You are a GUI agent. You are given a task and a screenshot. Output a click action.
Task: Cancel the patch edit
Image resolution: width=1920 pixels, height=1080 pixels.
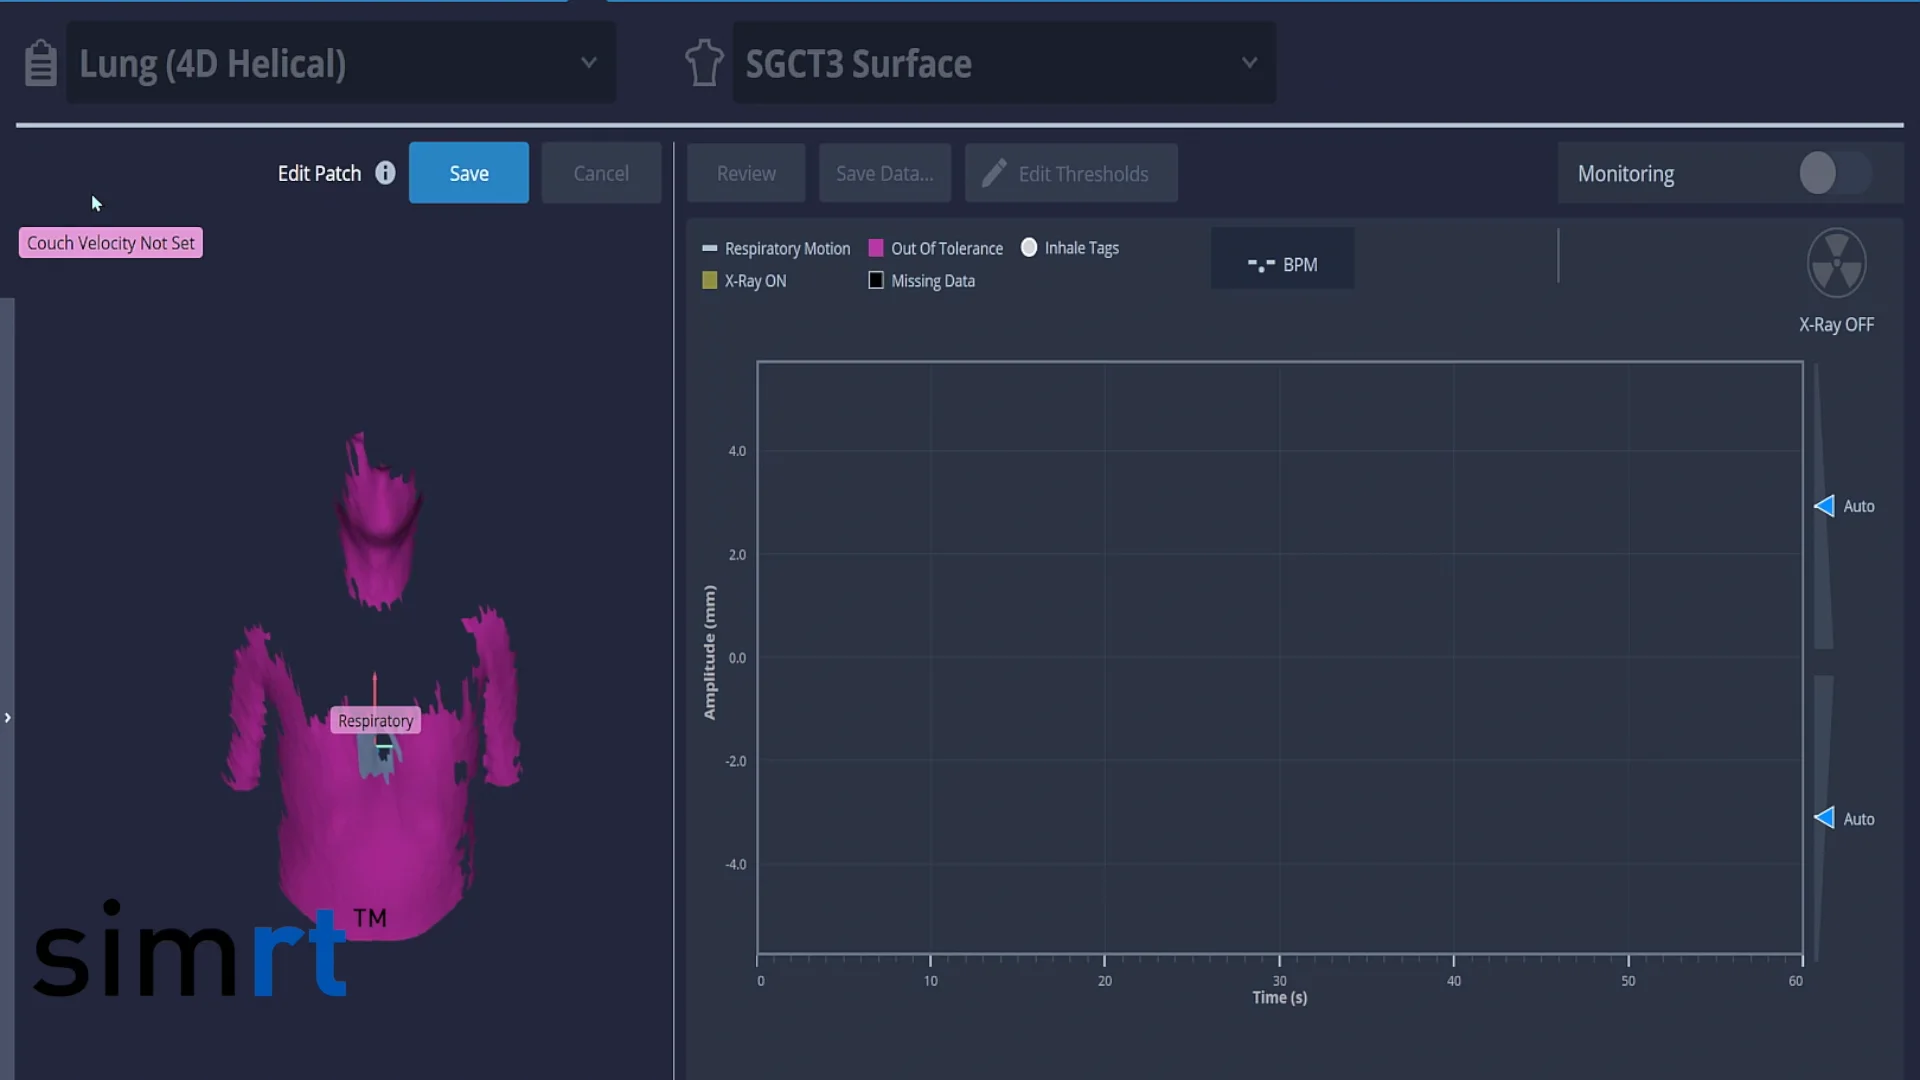[x=601, y=173]
